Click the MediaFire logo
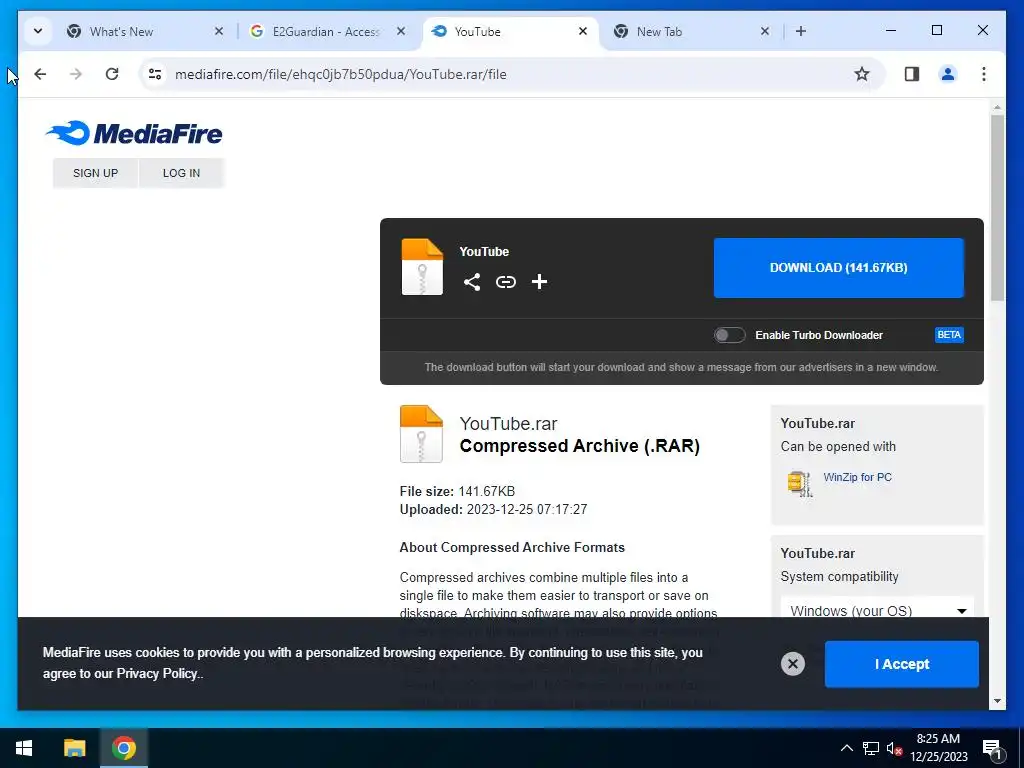The height and width of the screenshot is (768, 1024). (134, 133)
